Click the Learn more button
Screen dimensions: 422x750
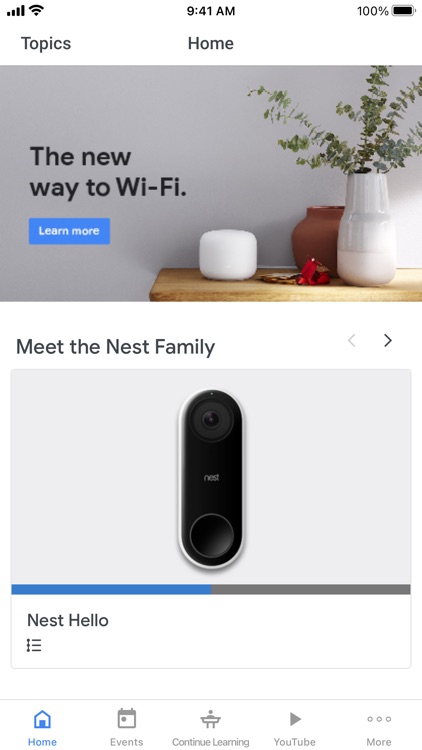(69, 231)
